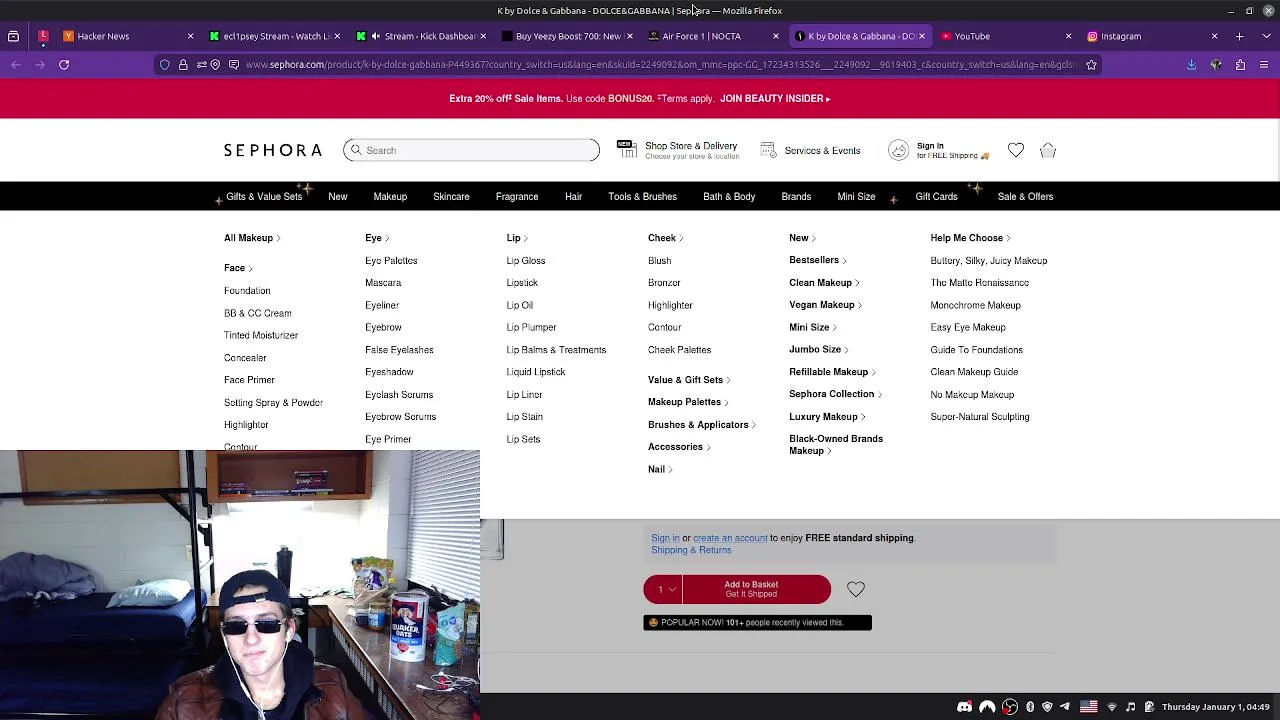Expand the Cheek category

coord(665,238)
